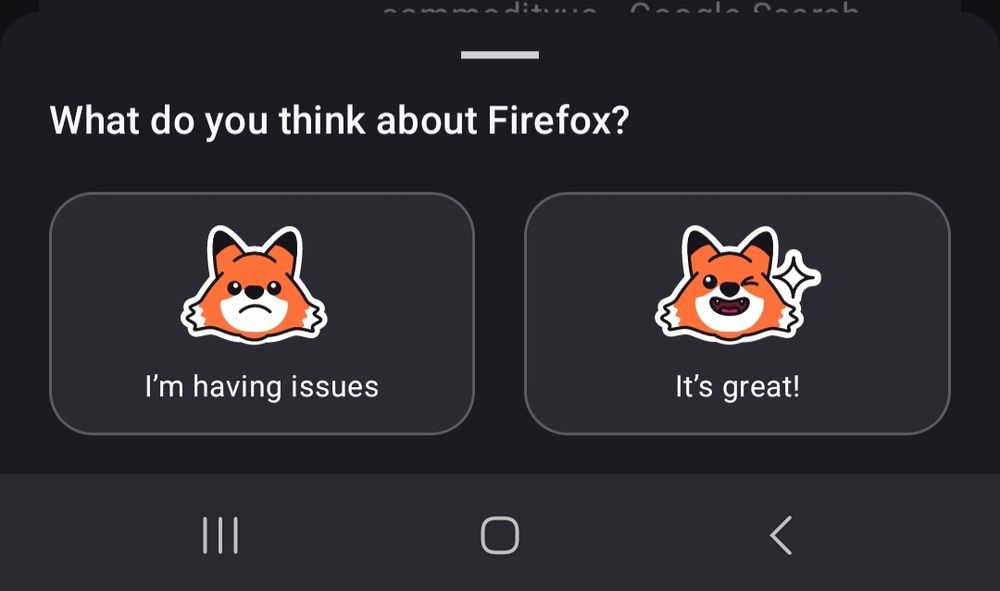The image size is (1000, 591).
Task: Tap the partially hidden Google Search title above sheet
Action: [619, 6]
